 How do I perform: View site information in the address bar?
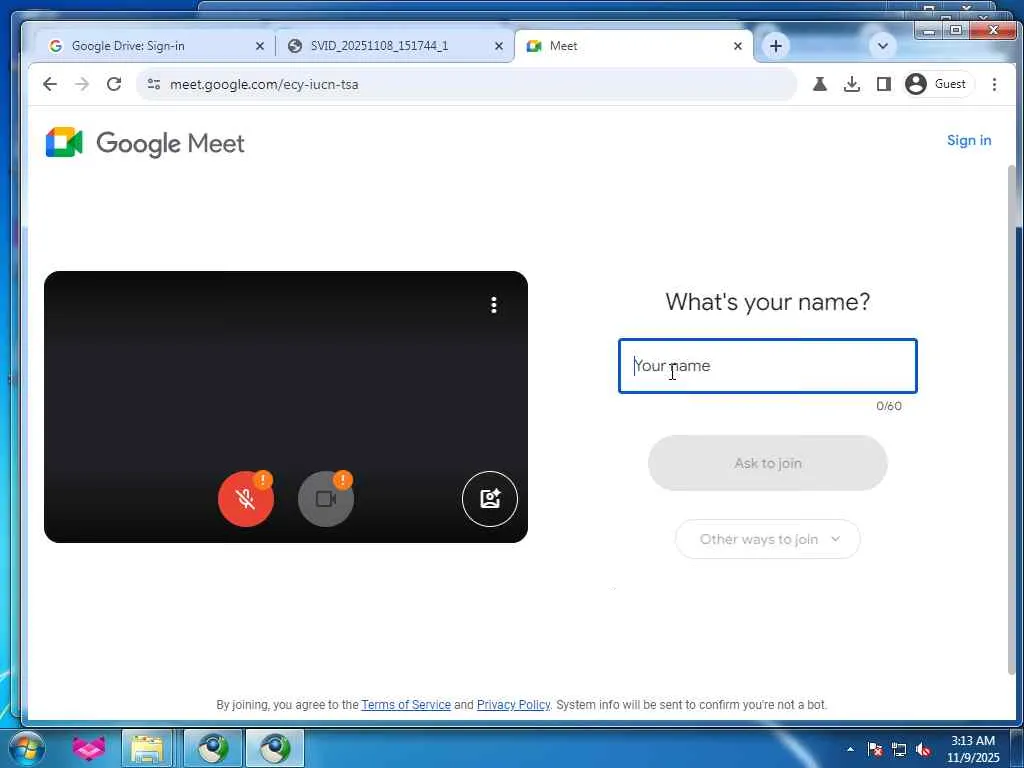pyautogui.click(x=154, y=84)
